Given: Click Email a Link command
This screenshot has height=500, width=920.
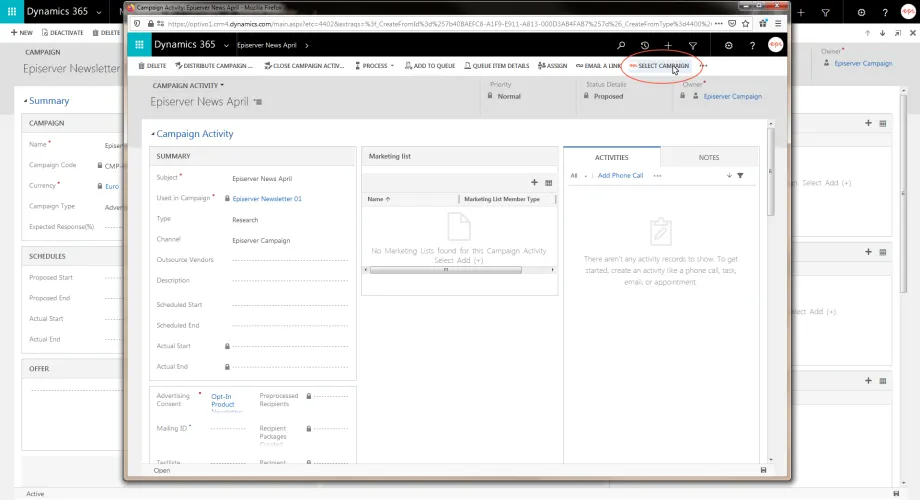Looking at the screenshot, I should (598, 66).
